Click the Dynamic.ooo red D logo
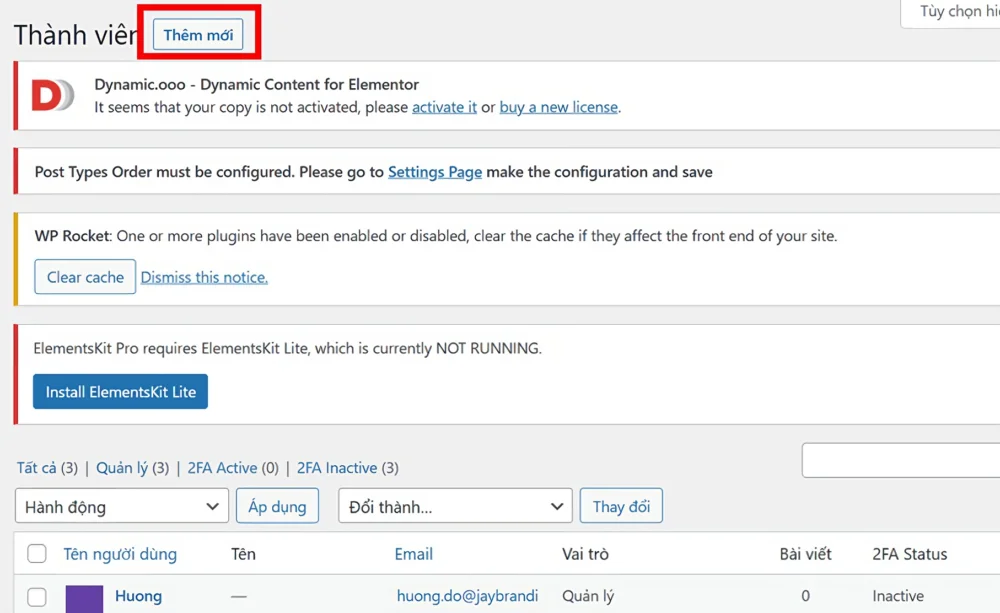The image size is (1000, 613). click(54, 96)
